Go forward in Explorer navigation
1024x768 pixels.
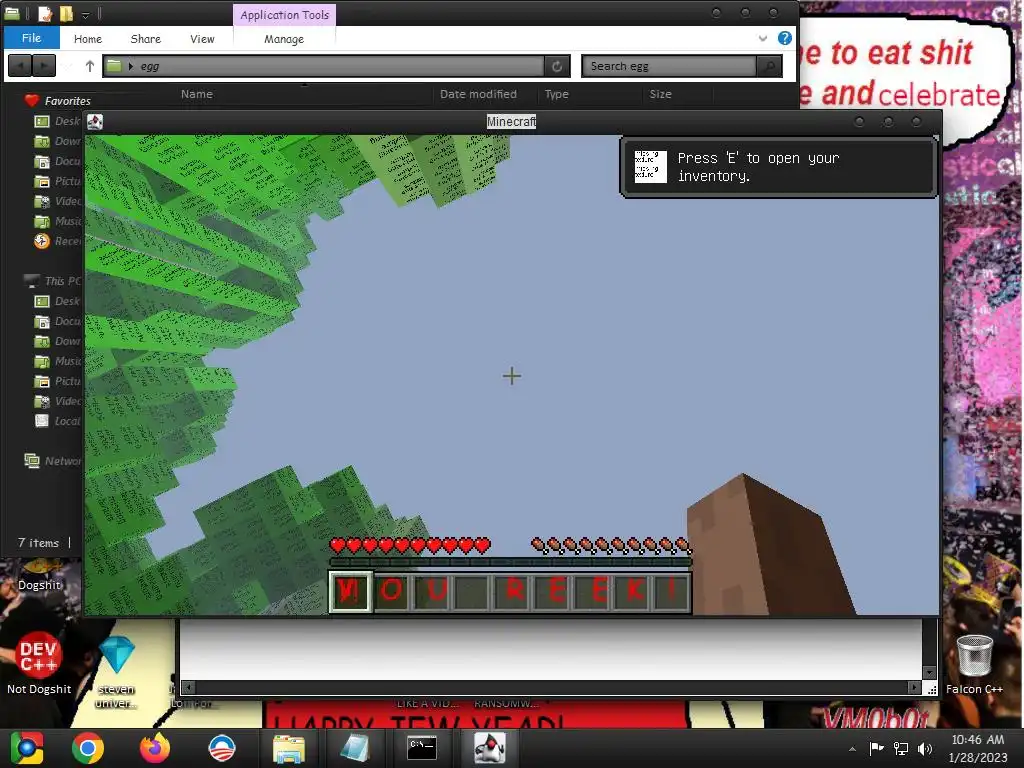point(44,65)
